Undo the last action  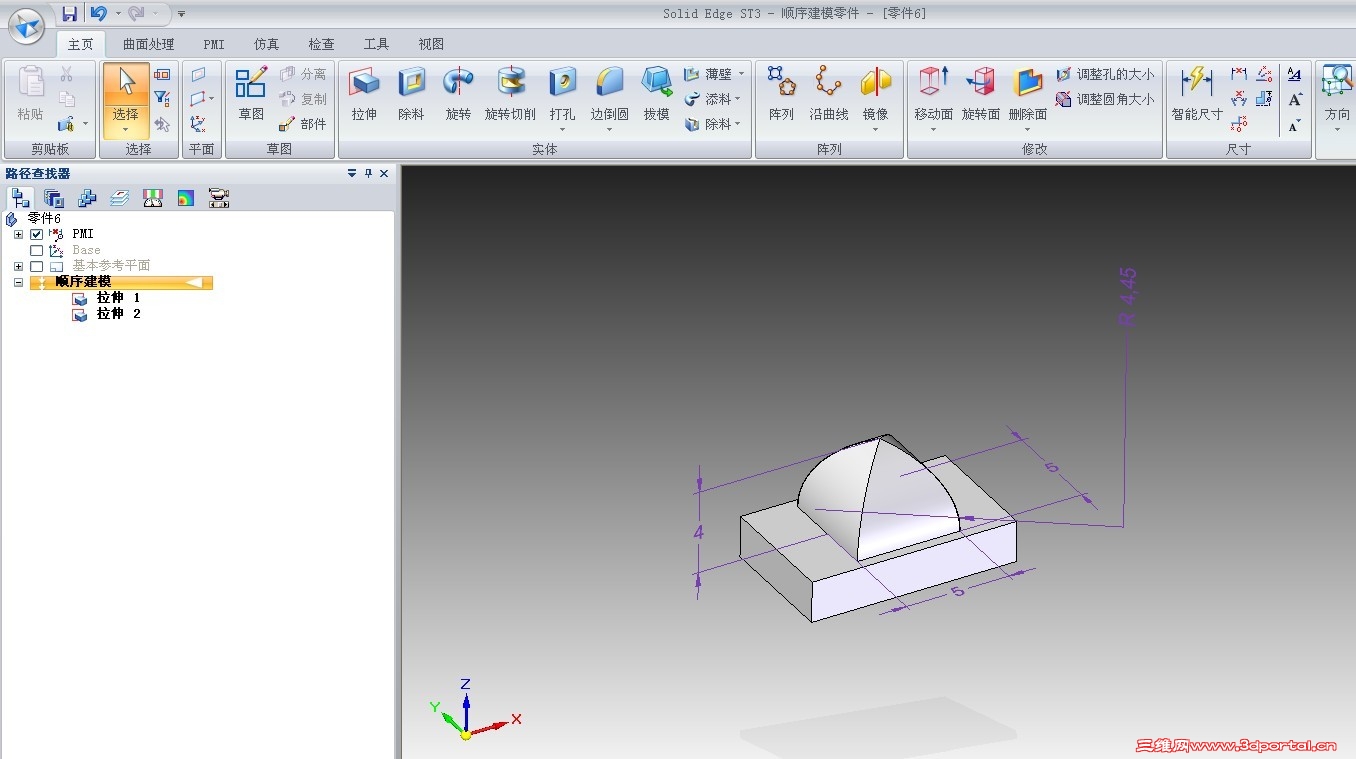point(98,13)
